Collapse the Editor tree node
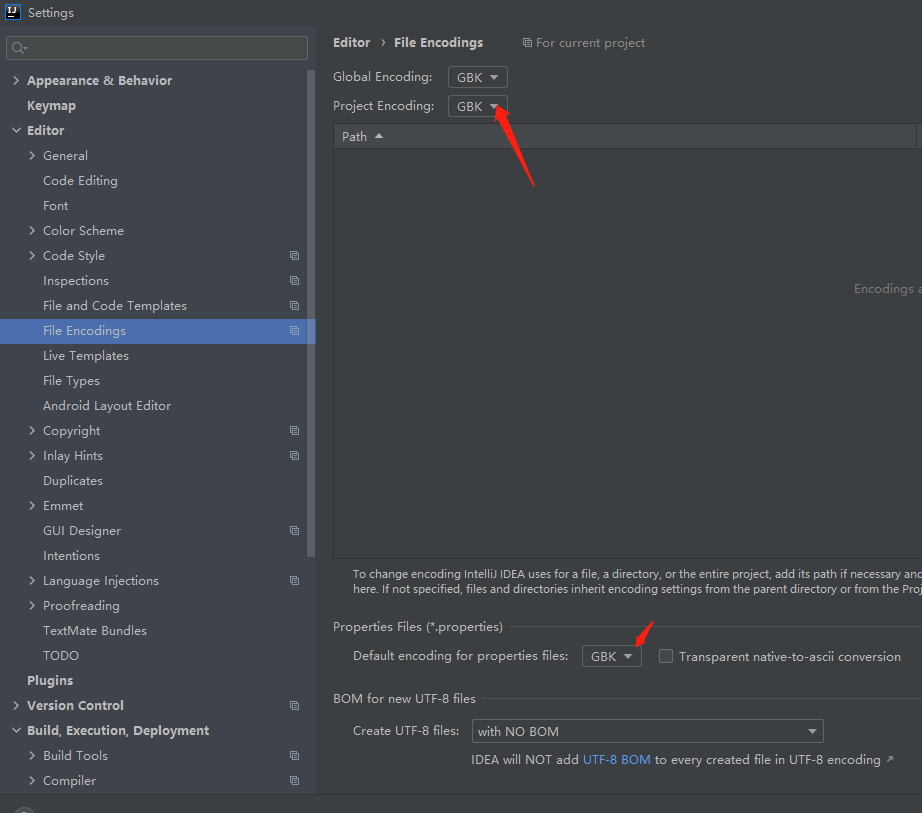Screen dimensions: 922x813 click(16, 130)
